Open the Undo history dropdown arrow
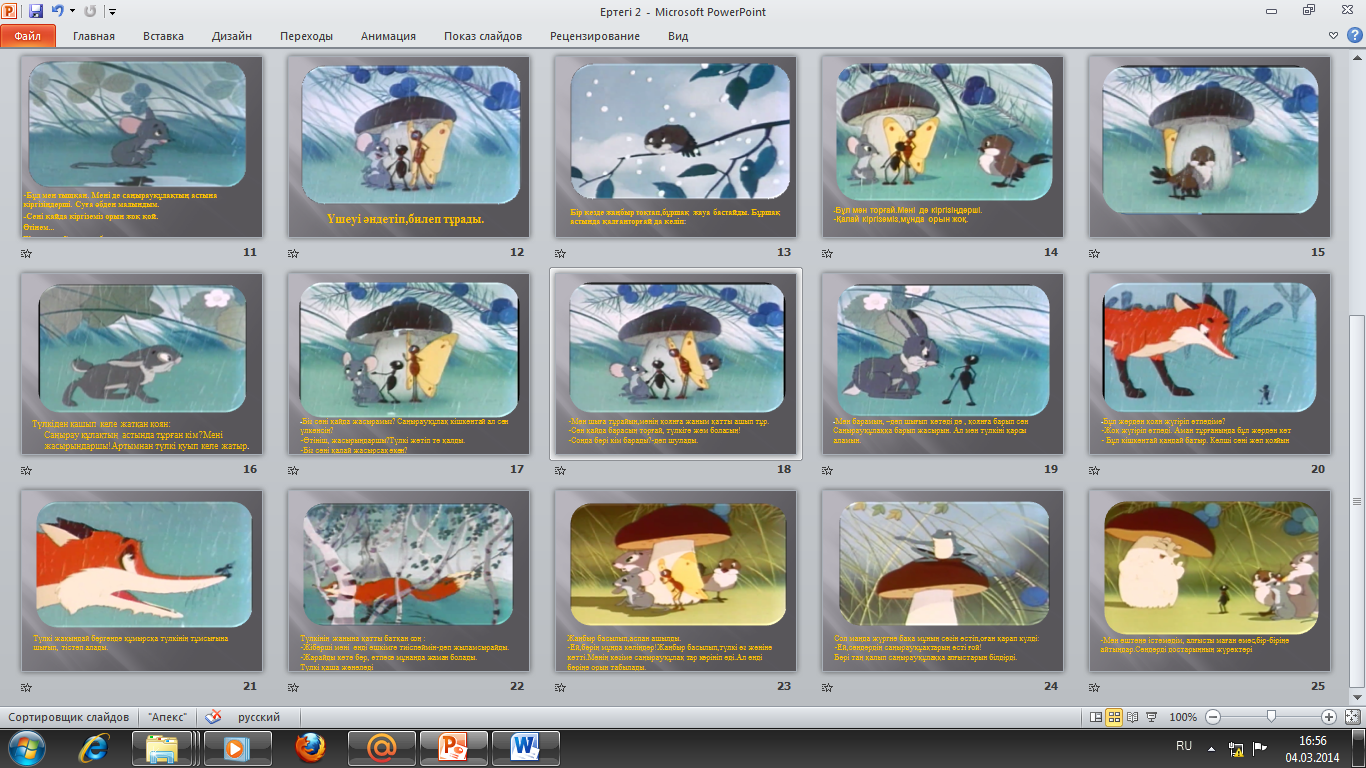This screenshot has height=768, width=1366. tap(72, 12)
